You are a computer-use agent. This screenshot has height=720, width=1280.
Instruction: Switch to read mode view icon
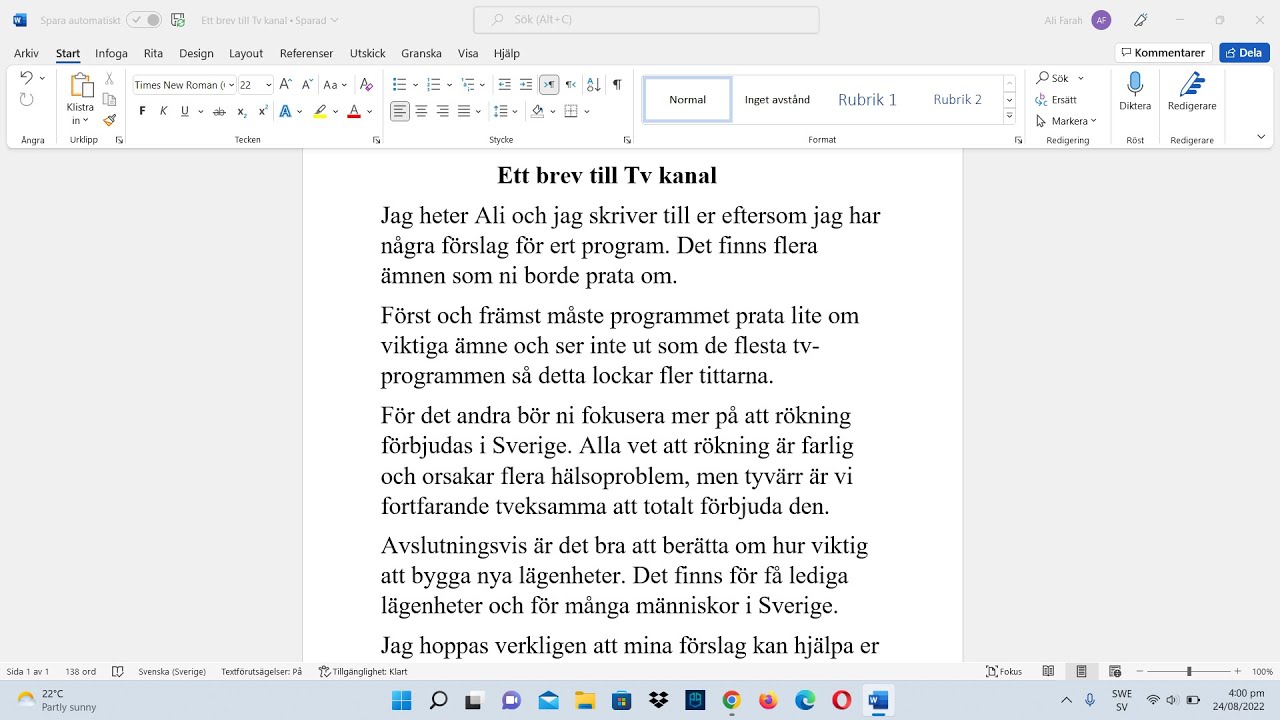1048,672
